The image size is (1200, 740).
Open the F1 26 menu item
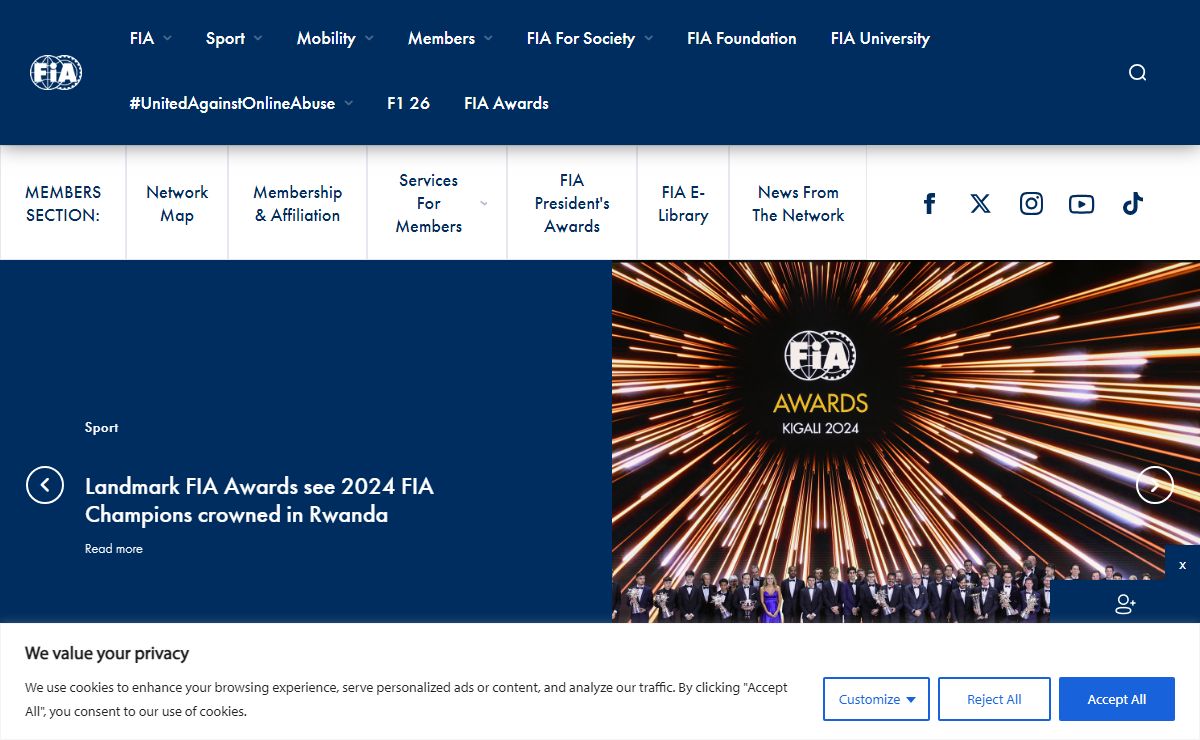tap(408, 103)
